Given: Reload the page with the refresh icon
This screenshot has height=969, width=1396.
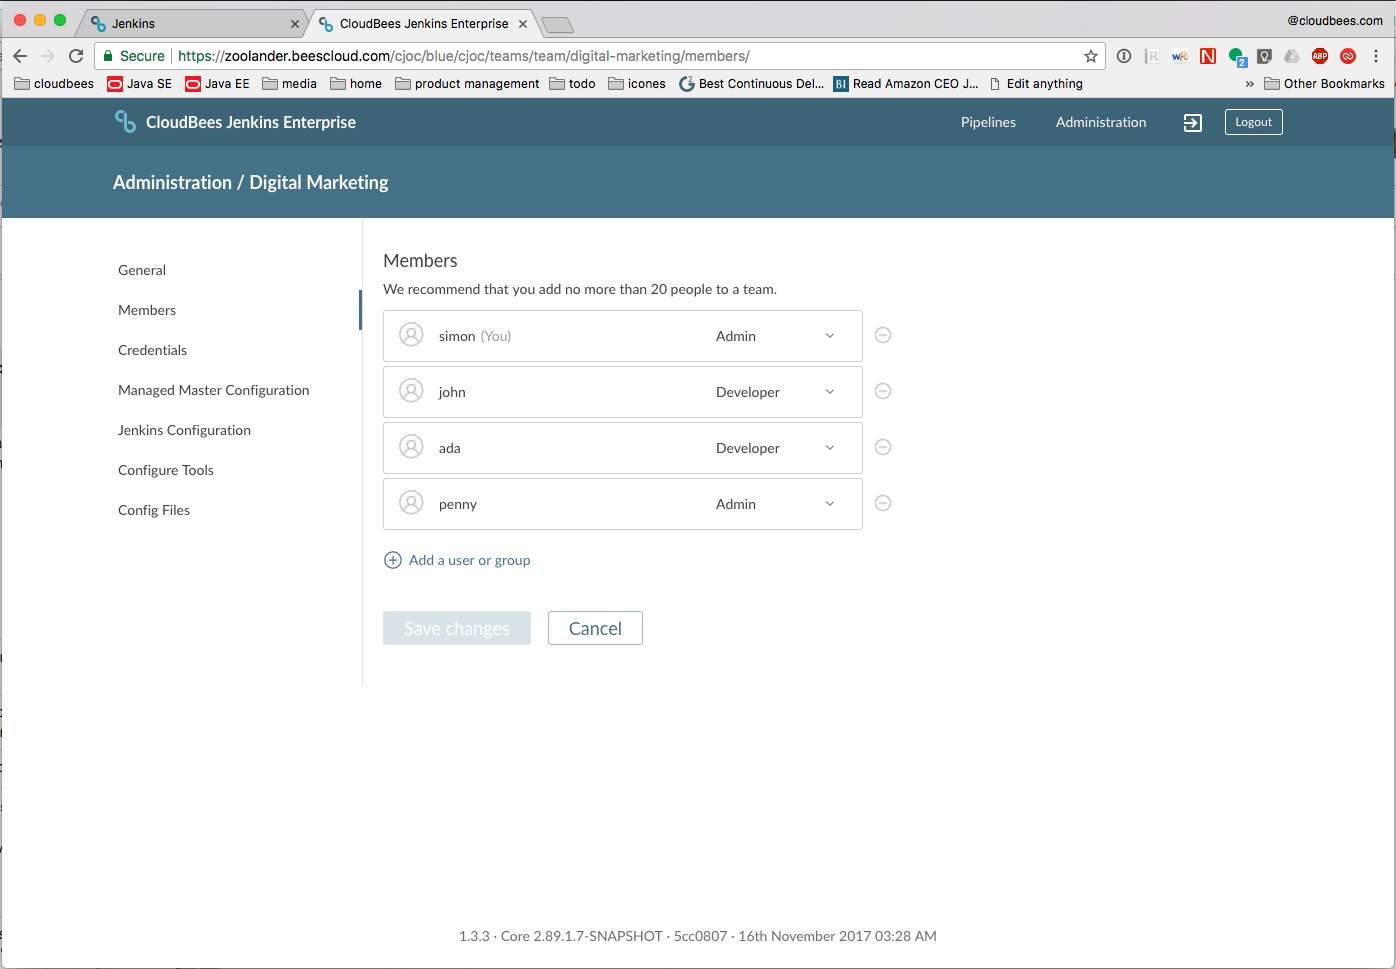Looking at the screenshot, I should (76, 56).
